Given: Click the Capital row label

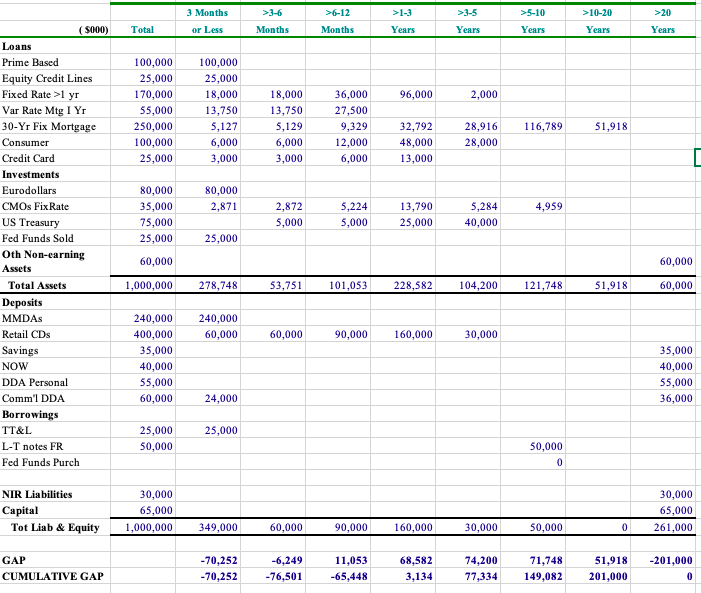Looking at the screenshot, I should (20, 511).
